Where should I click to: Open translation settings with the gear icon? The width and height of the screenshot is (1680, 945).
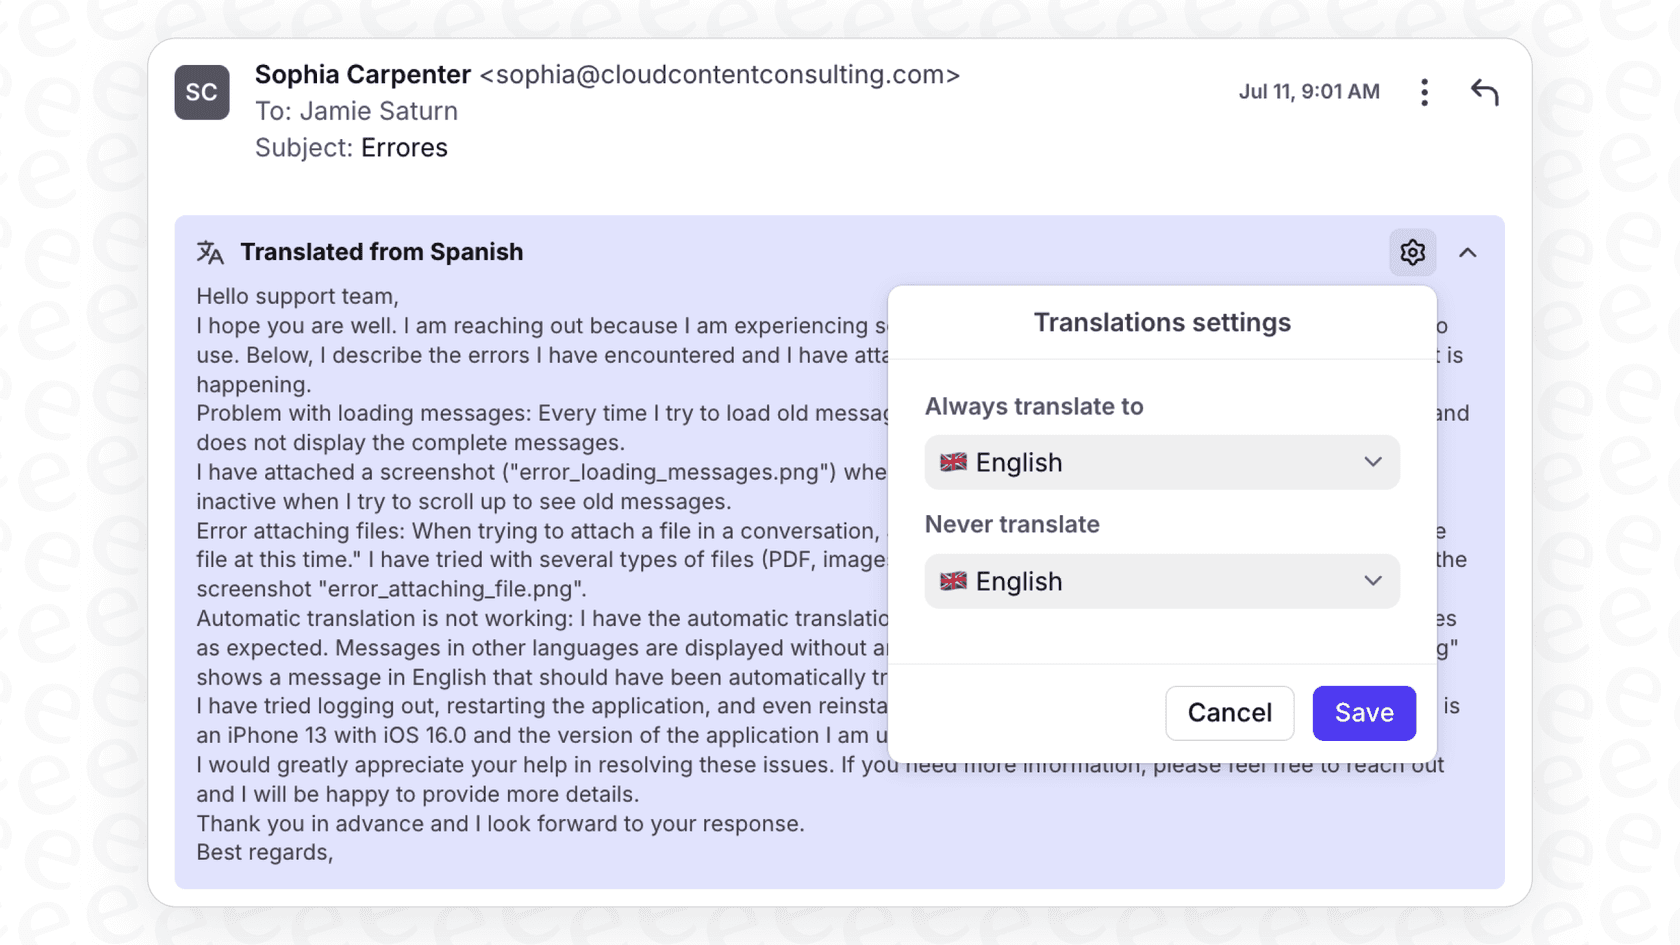pos(1412,252)
